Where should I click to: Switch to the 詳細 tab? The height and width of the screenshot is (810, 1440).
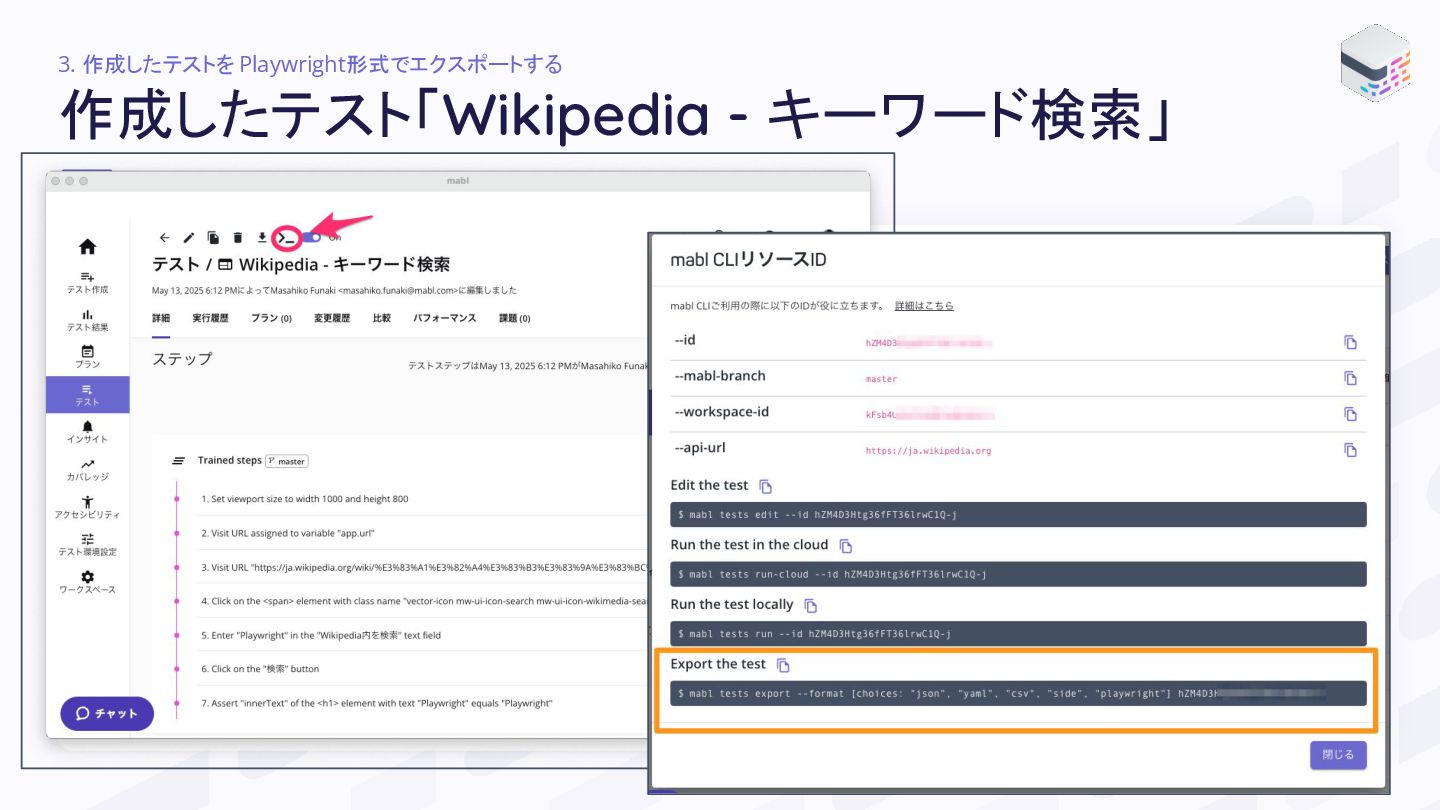[161, 319]
